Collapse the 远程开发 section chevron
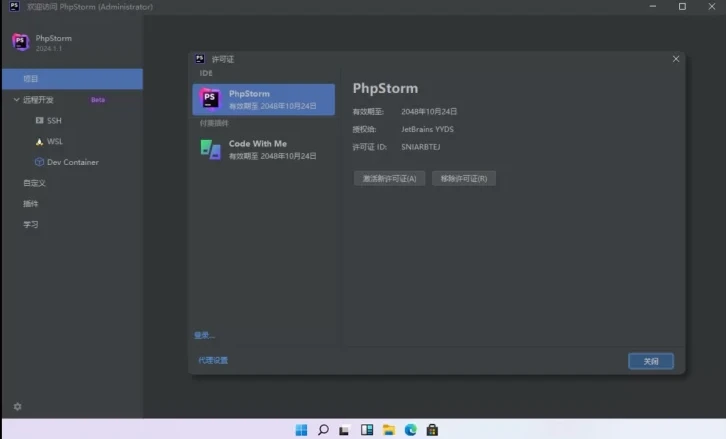The image size is (726, 439). pos(17,100)
